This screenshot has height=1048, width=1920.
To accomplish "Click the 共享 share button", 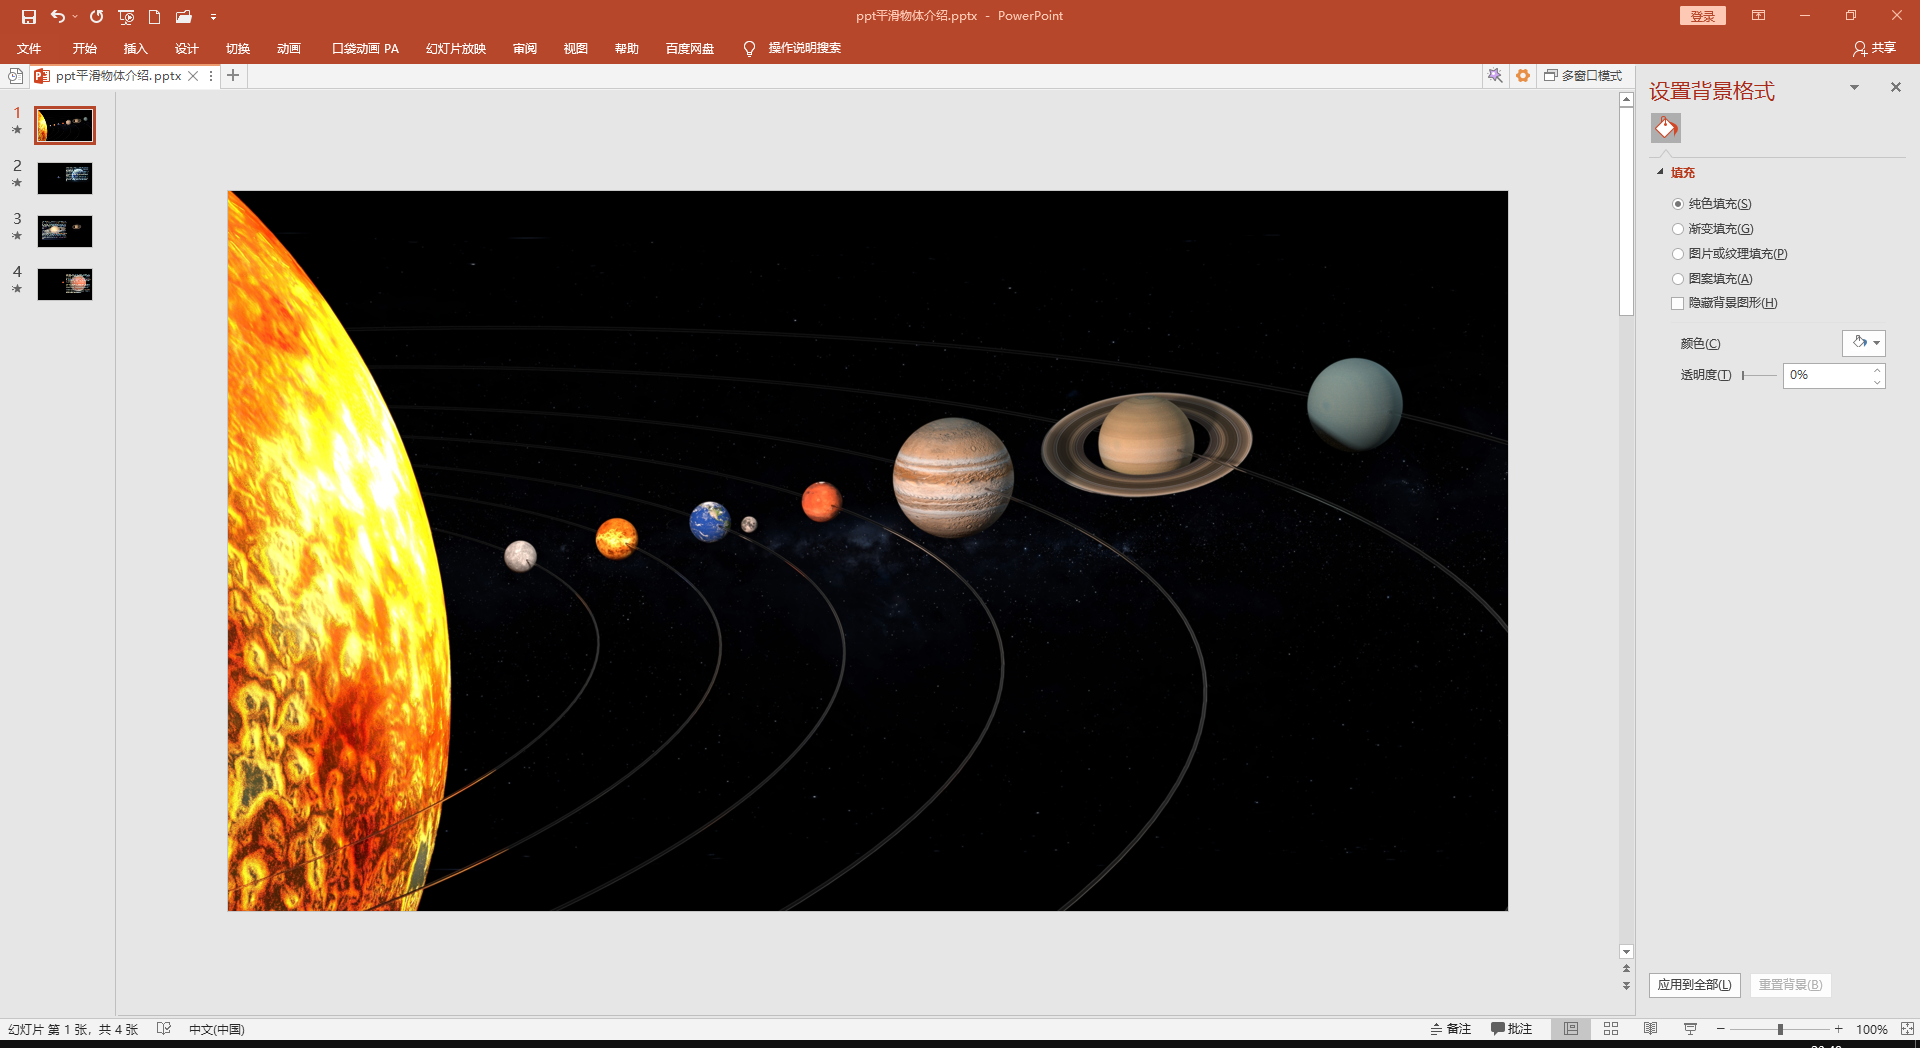I will point(1874,48).
